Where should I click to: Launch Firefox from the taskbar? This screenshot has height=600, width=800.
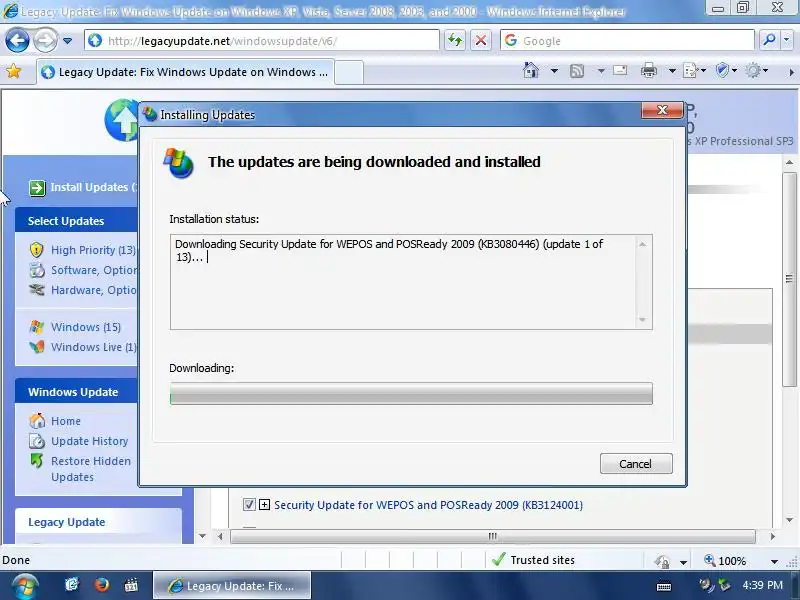[x=102, y=584]
